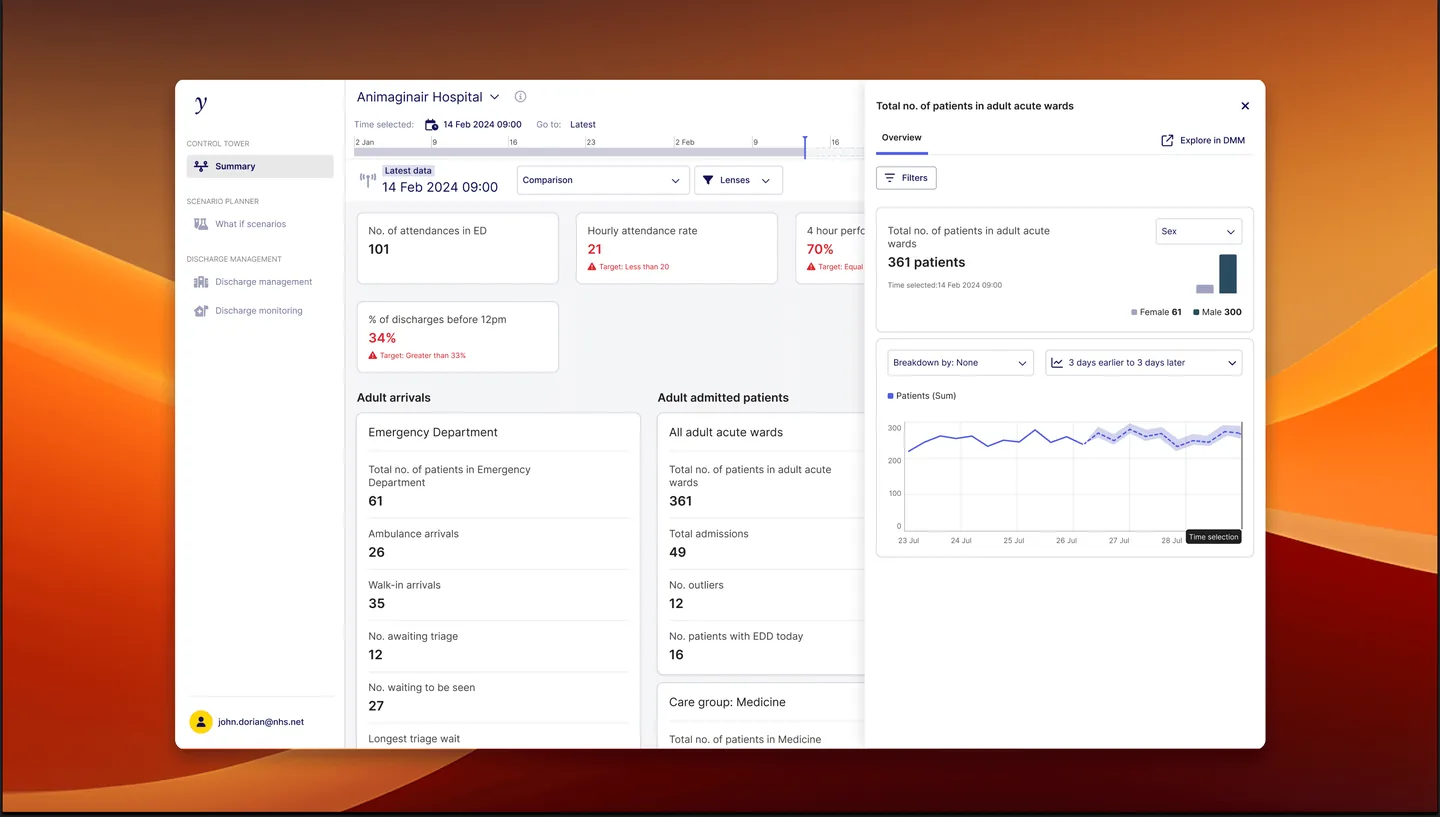Click the y logo in sidebar
This screenshot has height=817, width=1440.
tap(201, 103)
